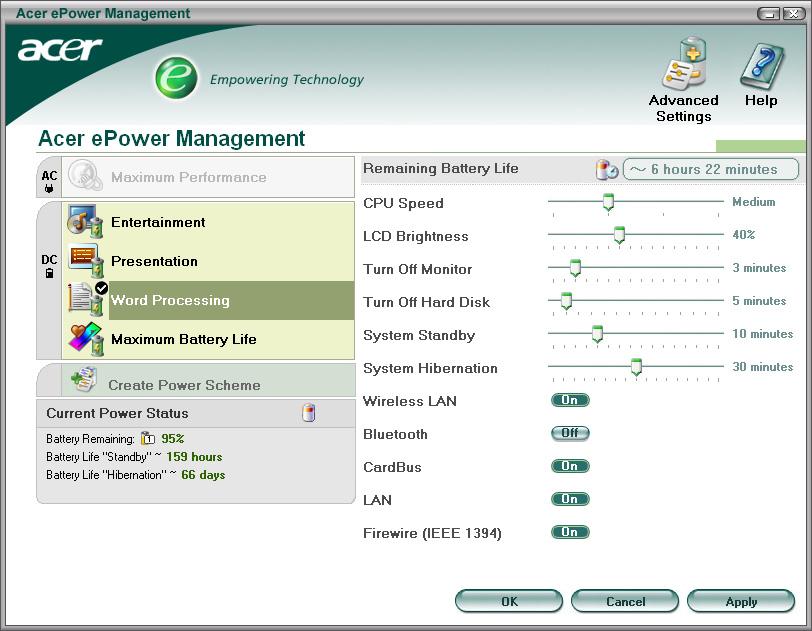The height and width of the screenshot is (631, 812).
Task: Click the CPU Speed slider handle
Action: [x=608, y=203]
